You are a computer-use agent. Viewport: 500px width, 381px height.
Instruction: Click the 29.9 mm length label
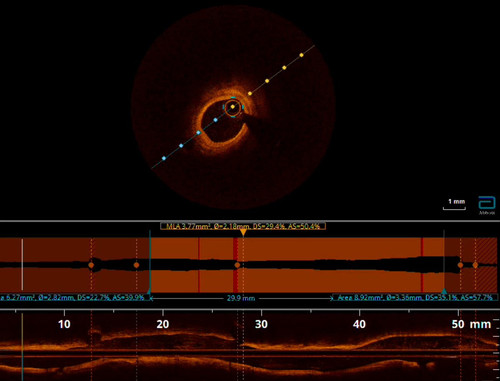coord(241,298)
